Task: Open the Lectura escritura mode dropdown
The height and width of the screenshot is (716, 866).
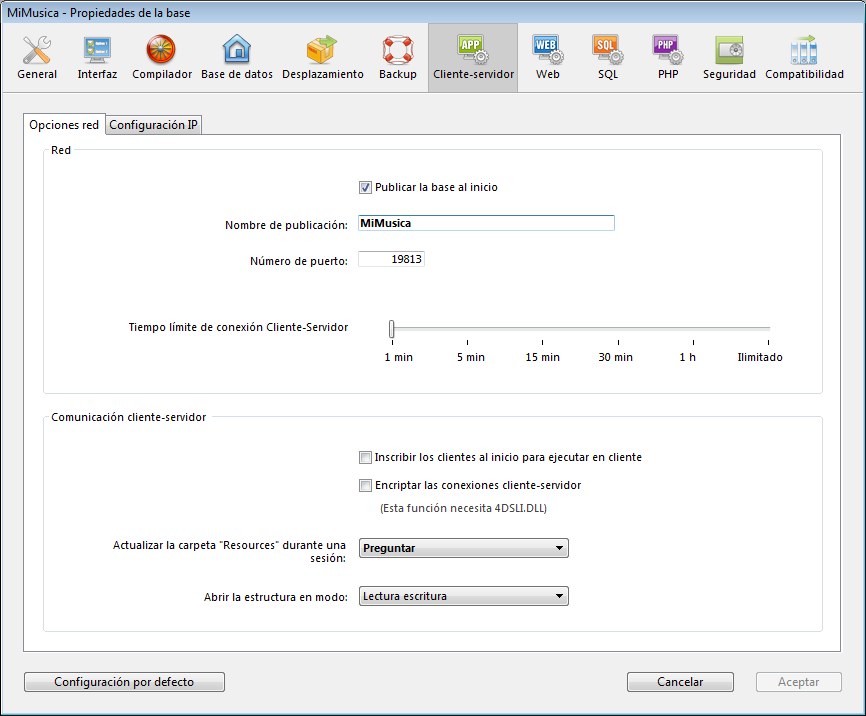Action: [x=463, y=596]
